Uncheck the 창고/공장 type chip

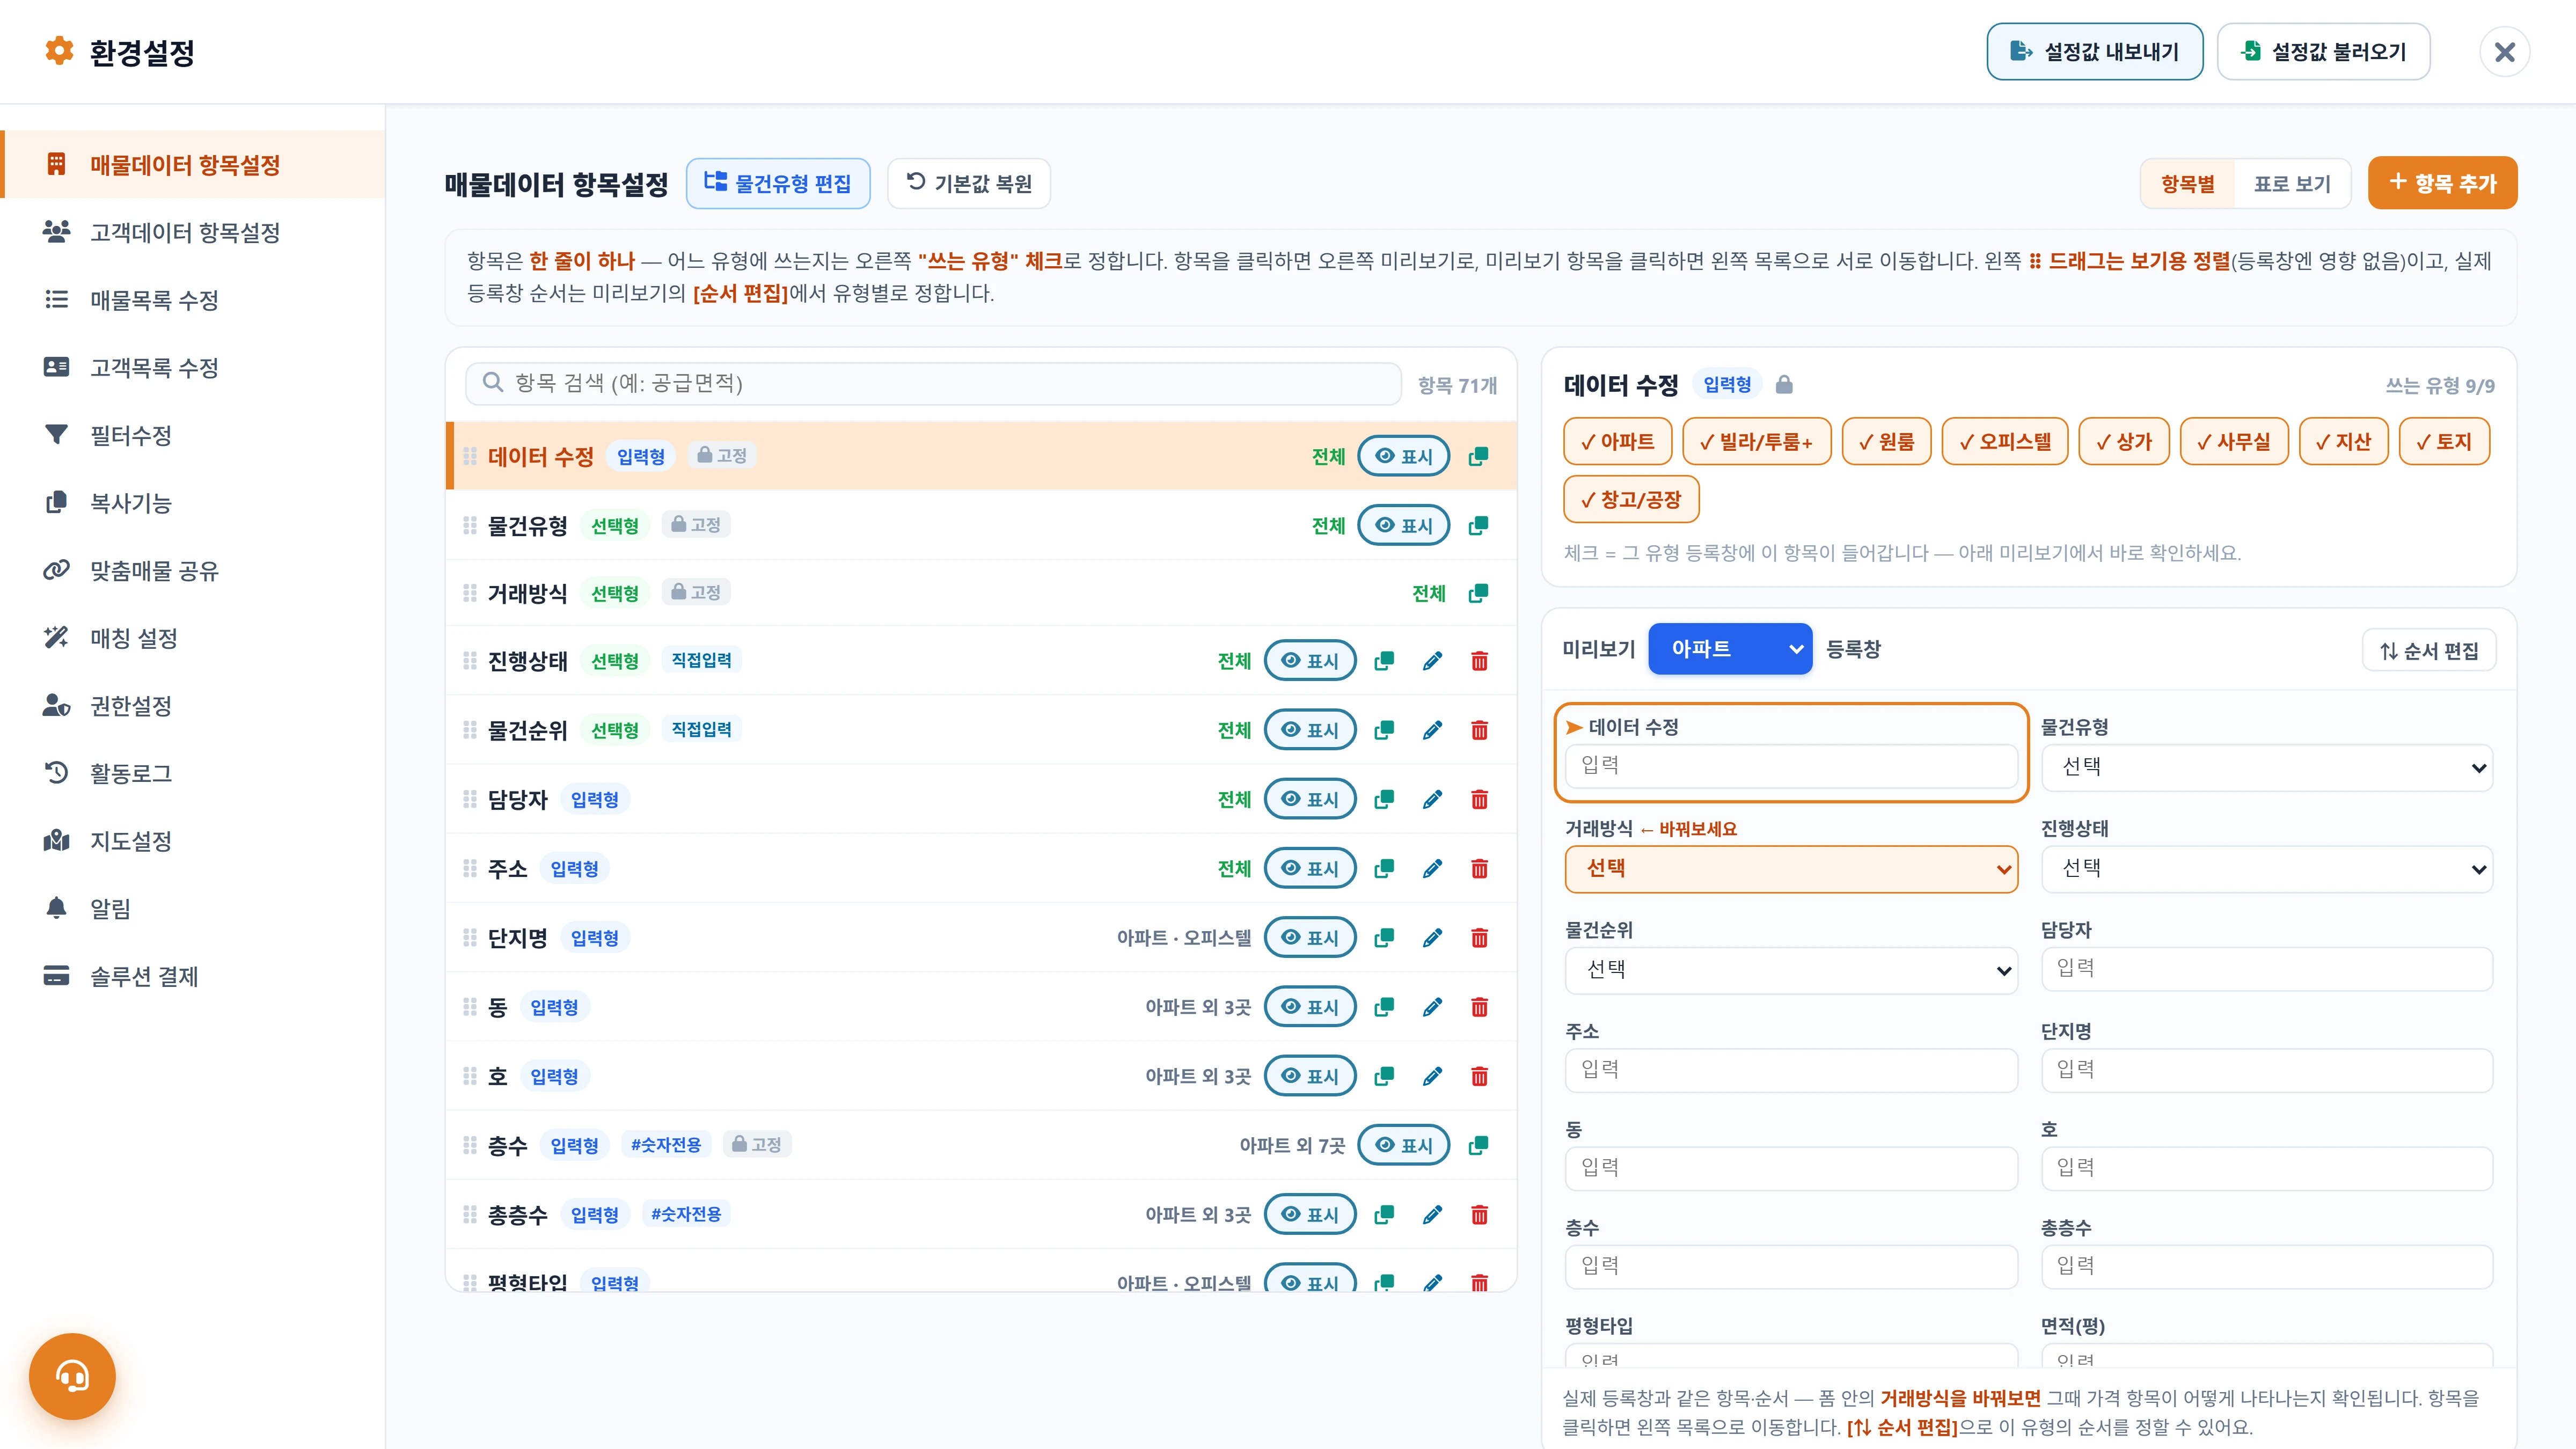pos(1631,499)
